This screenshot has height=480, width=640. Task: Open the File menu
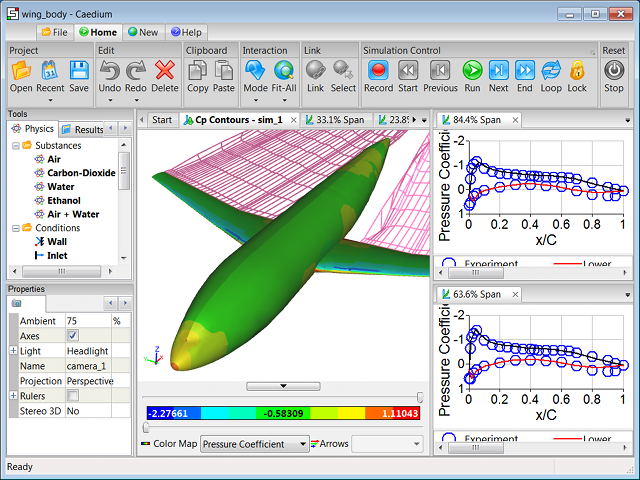55,32
